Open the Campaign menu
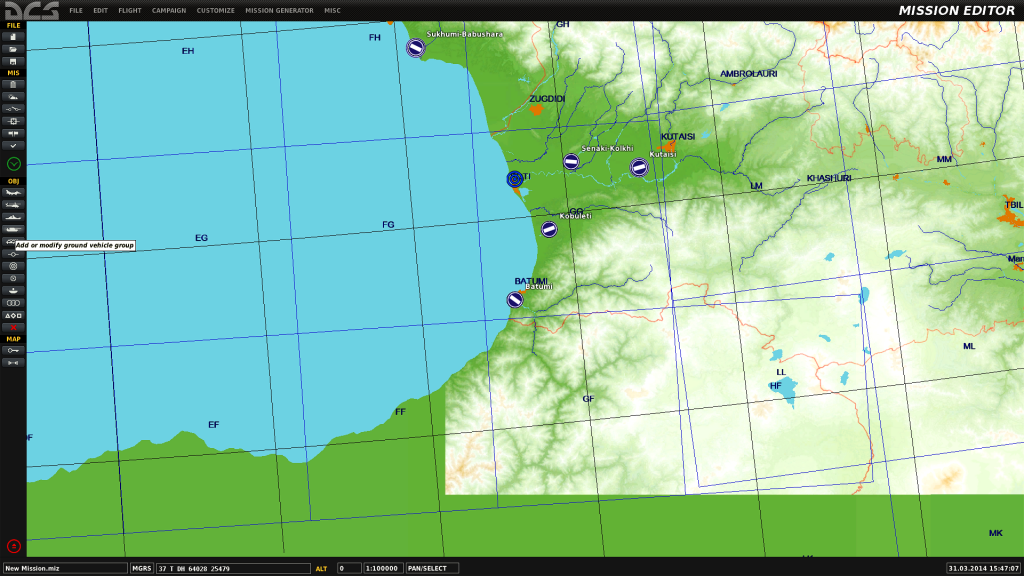 [x=168, y=11]
